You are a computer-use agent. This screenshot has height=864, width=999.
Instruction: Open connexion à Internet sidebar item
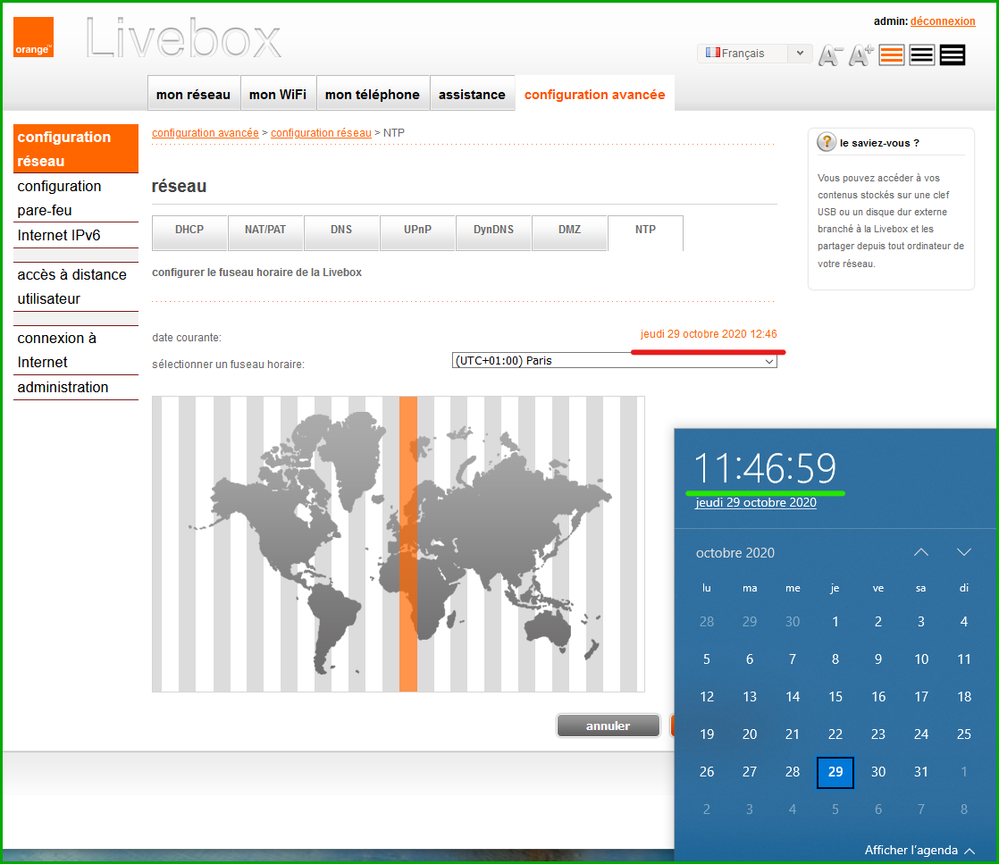tap(76, 350)
